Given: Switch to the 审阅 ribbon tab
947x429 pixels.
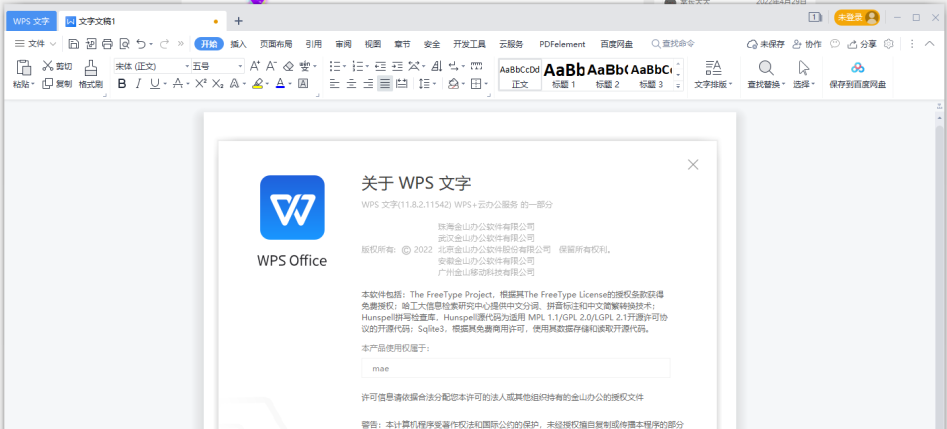Looking at the screenshot, I should point(344,44).
